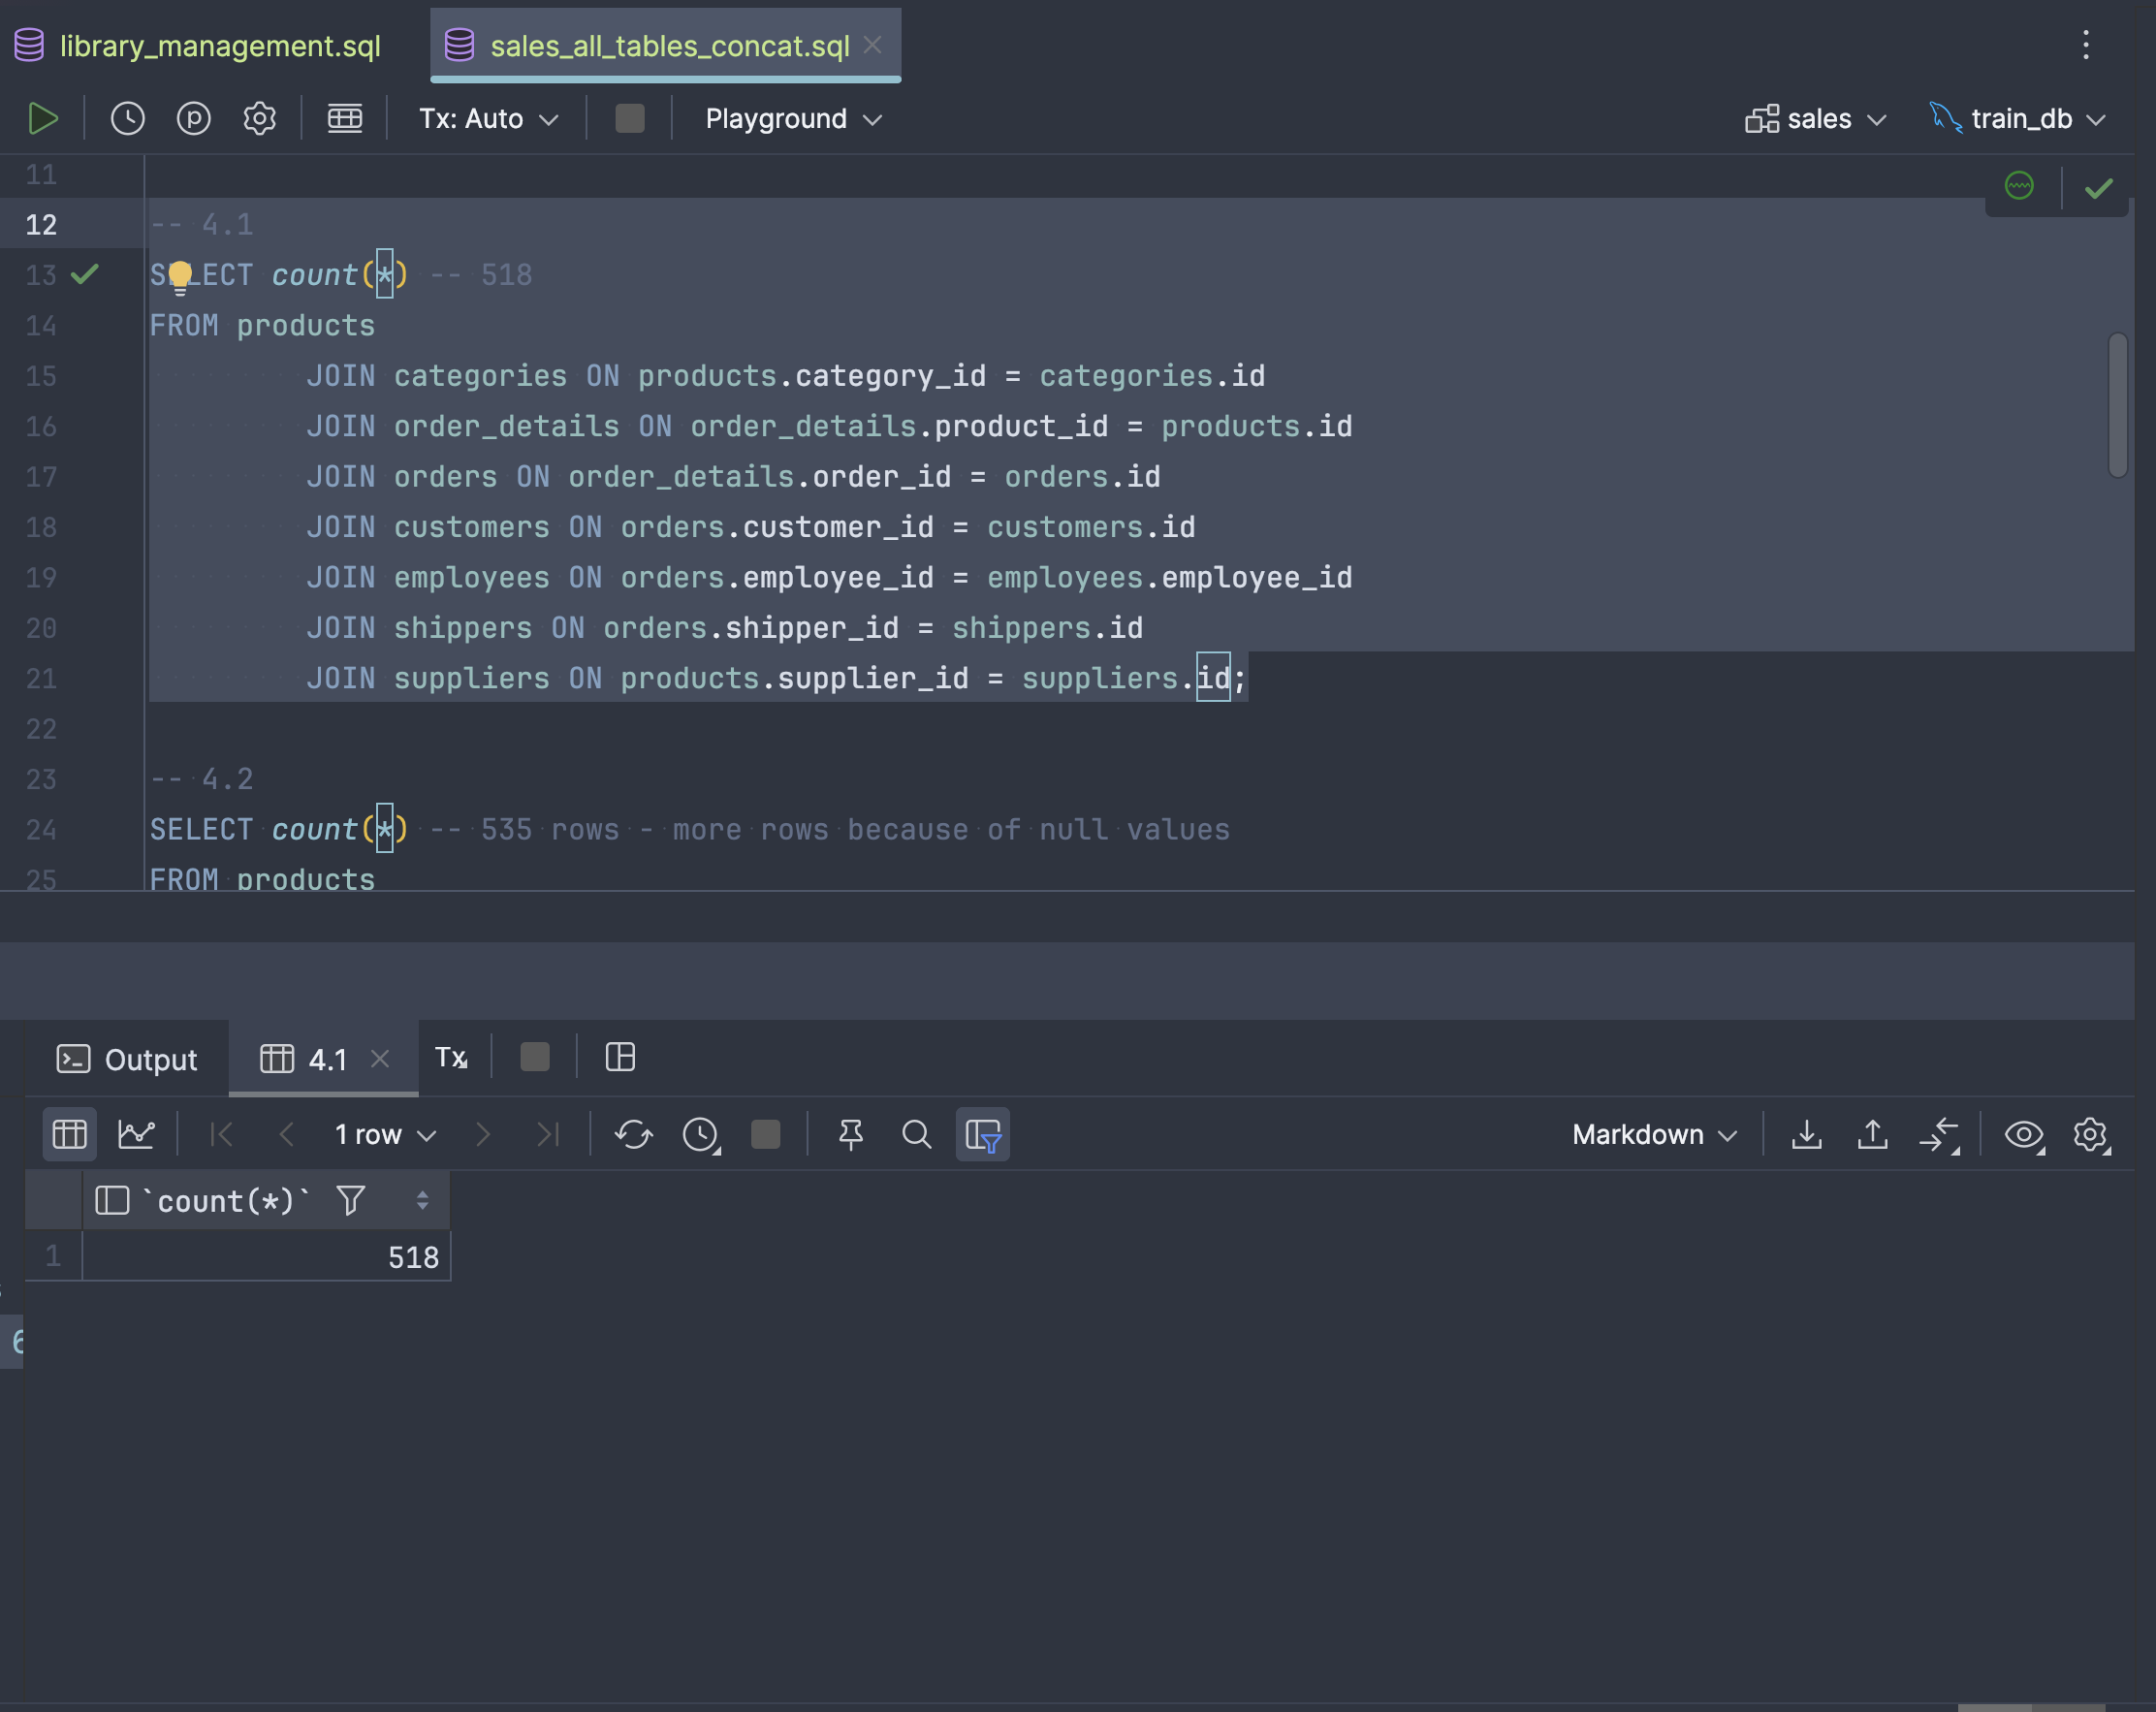
Task: Toggle the eye icon in the results toolbar
Action: (x=2023, y=1134)
